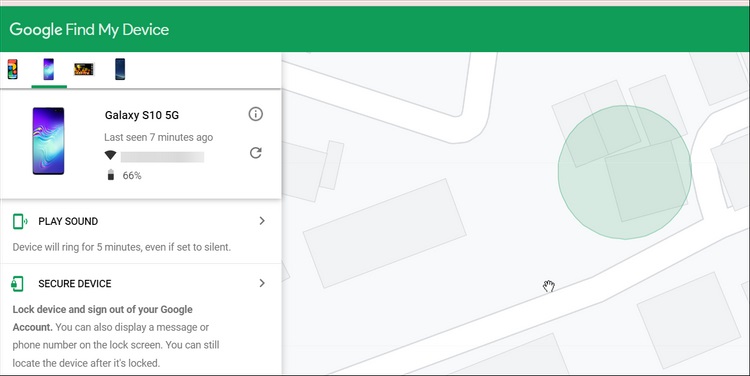750x376 pixels.
Task: Click the Play Sound phone icon
Action: click(20, 221)
